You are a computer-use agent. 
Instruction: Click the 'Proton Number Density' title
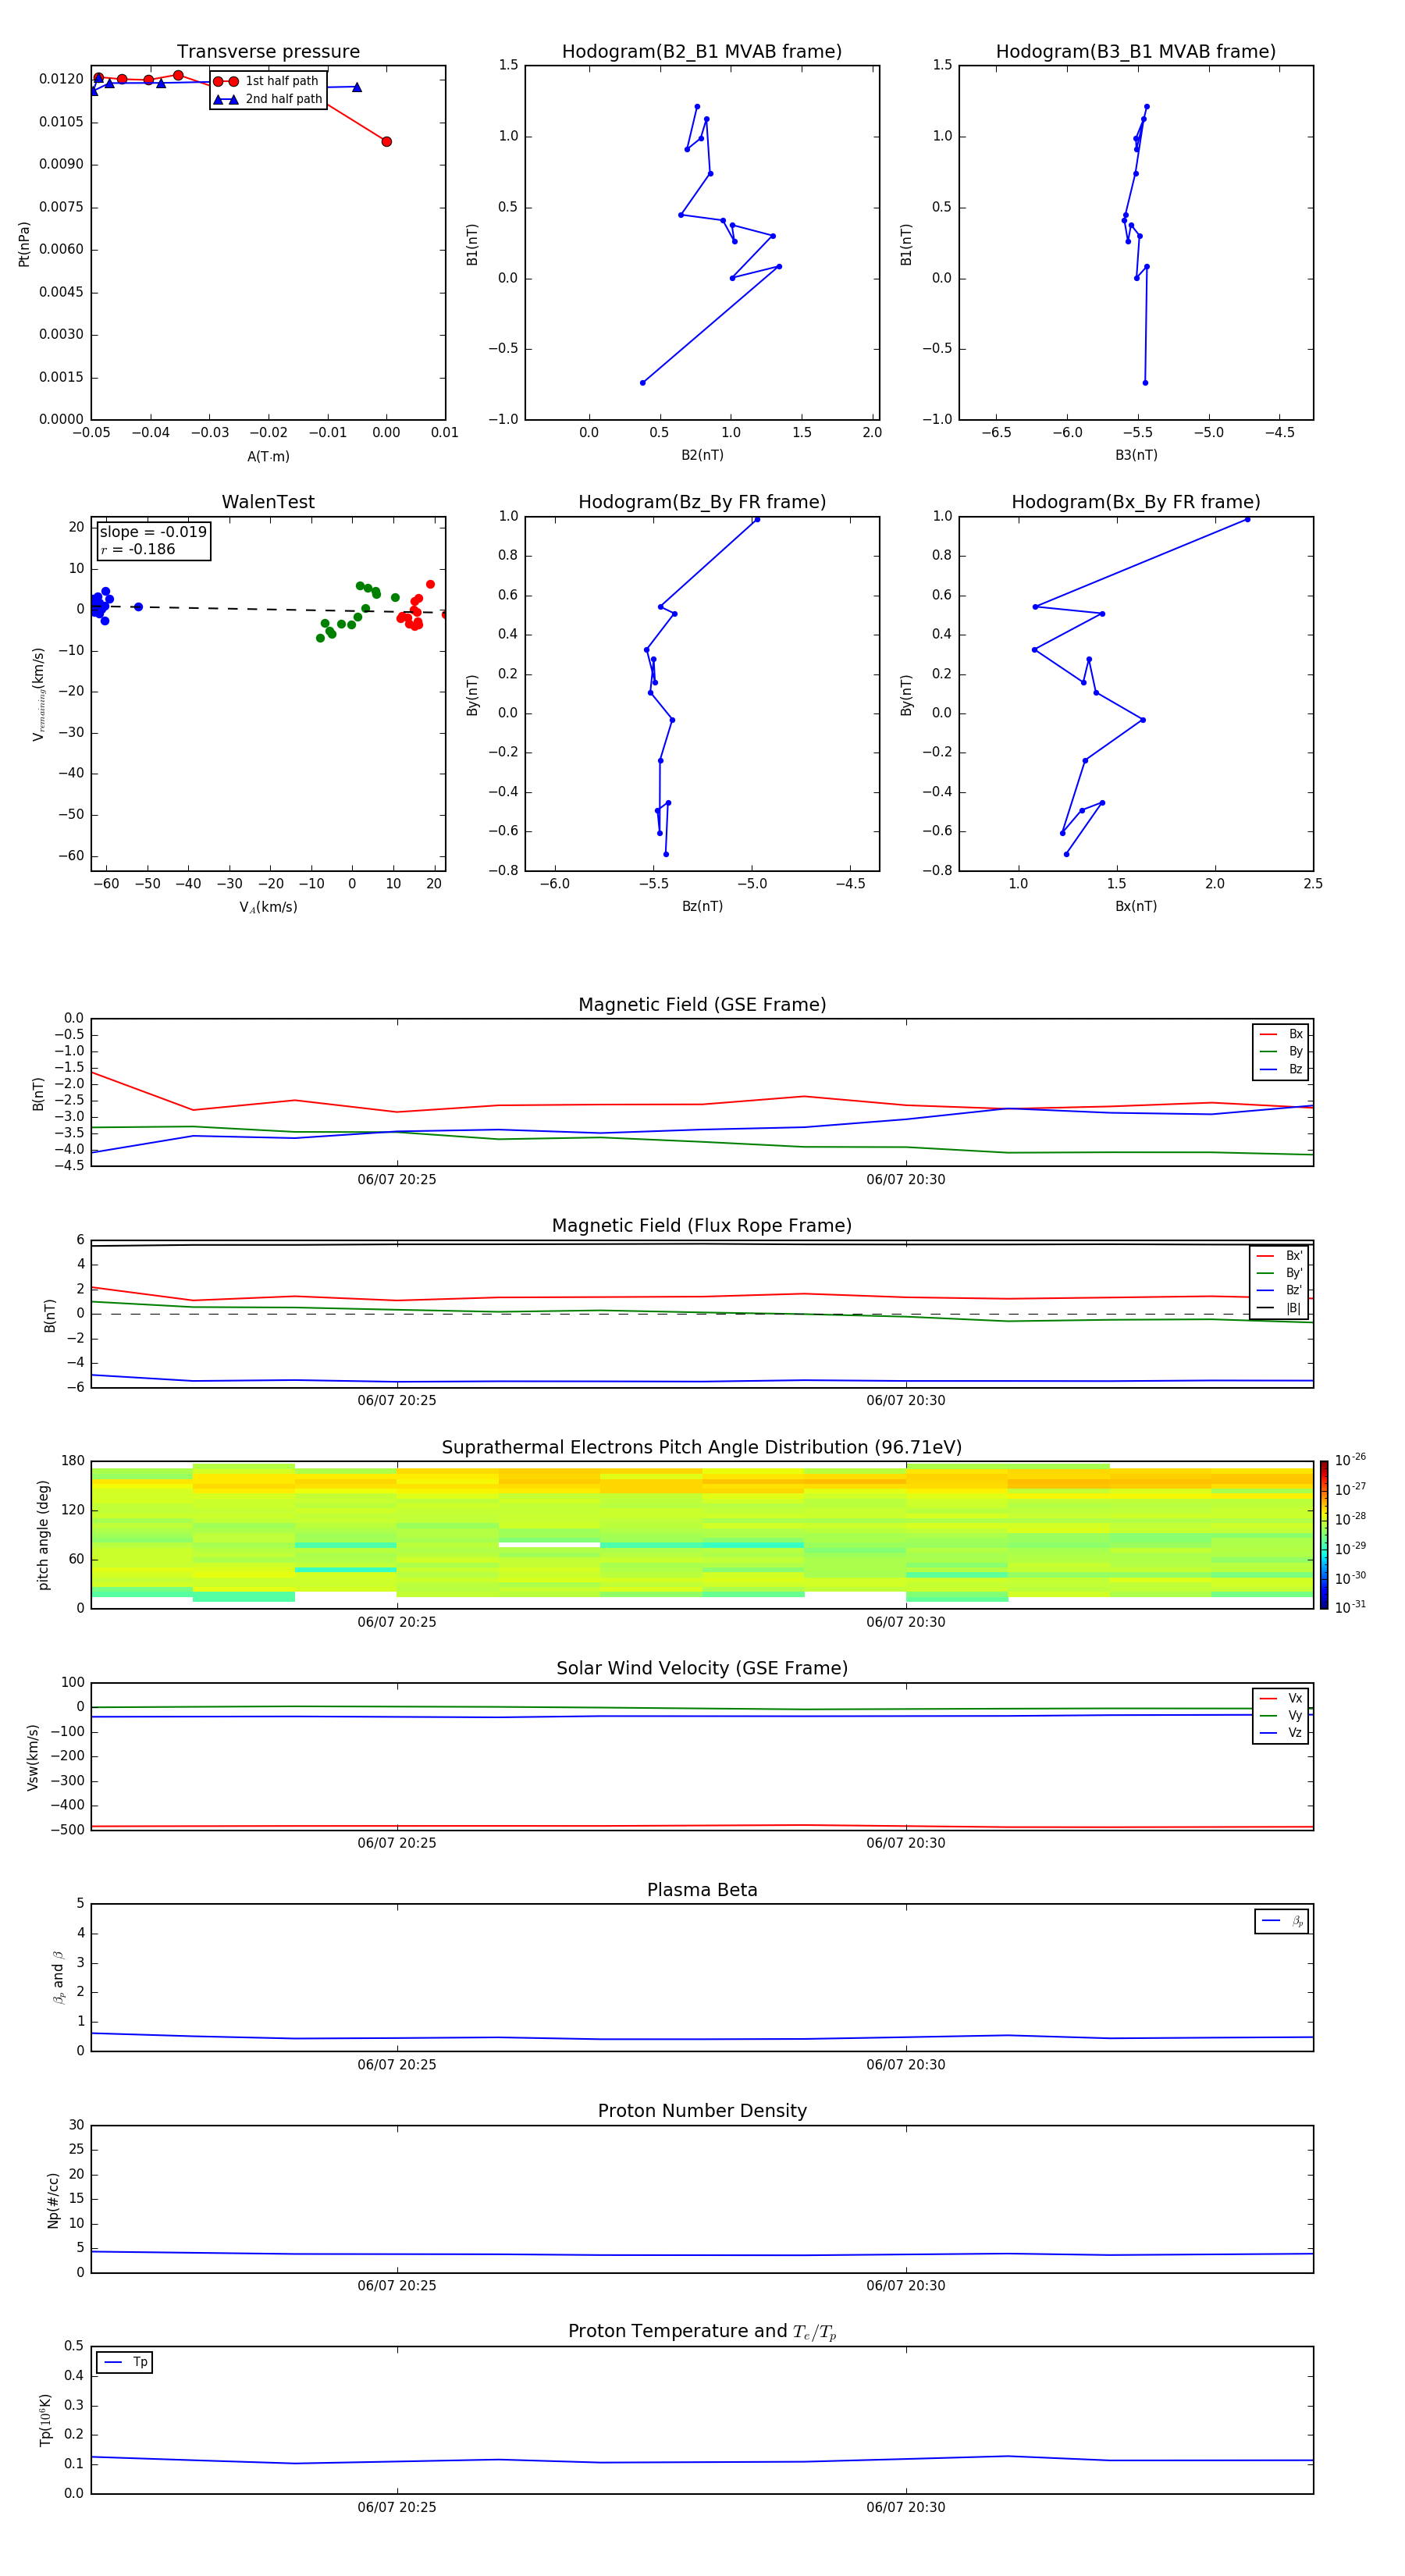[x=702, y=2111]
